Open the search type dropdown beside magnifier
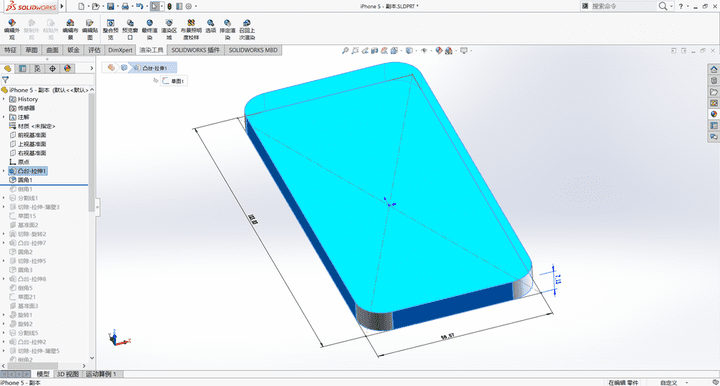Image resolution: width=720 pixels, height=386 pixels. click(671, 6)
